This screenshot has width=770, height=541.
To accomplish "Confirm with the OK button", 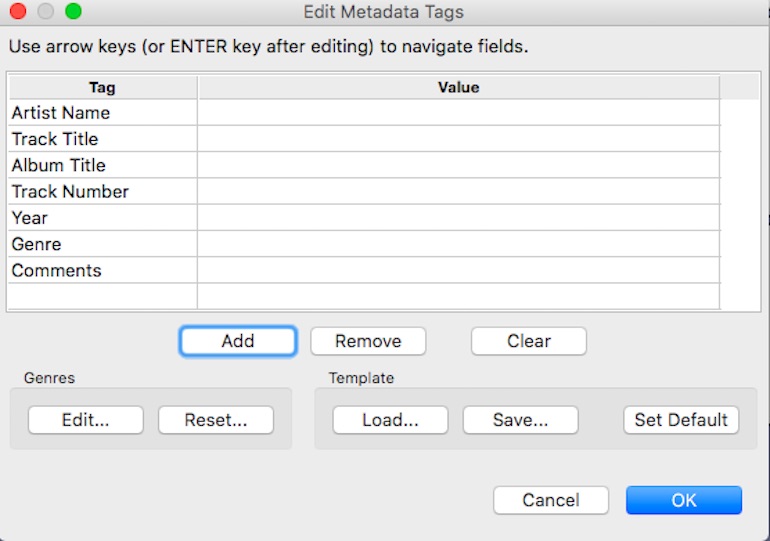I will pyautogui.click(x=684, y=500).
